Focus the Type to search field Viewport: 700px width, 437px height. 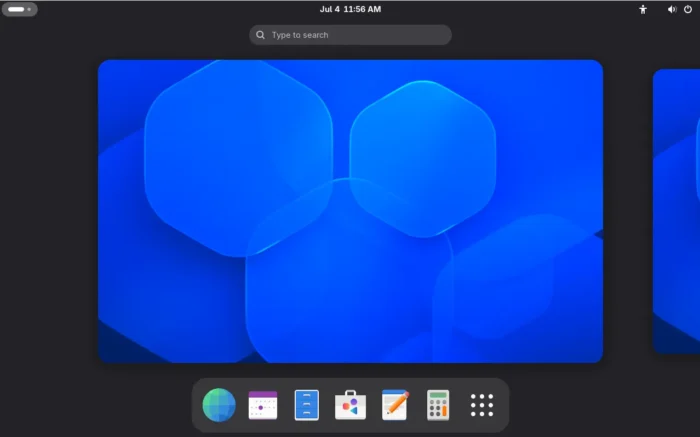coord(350,35)
